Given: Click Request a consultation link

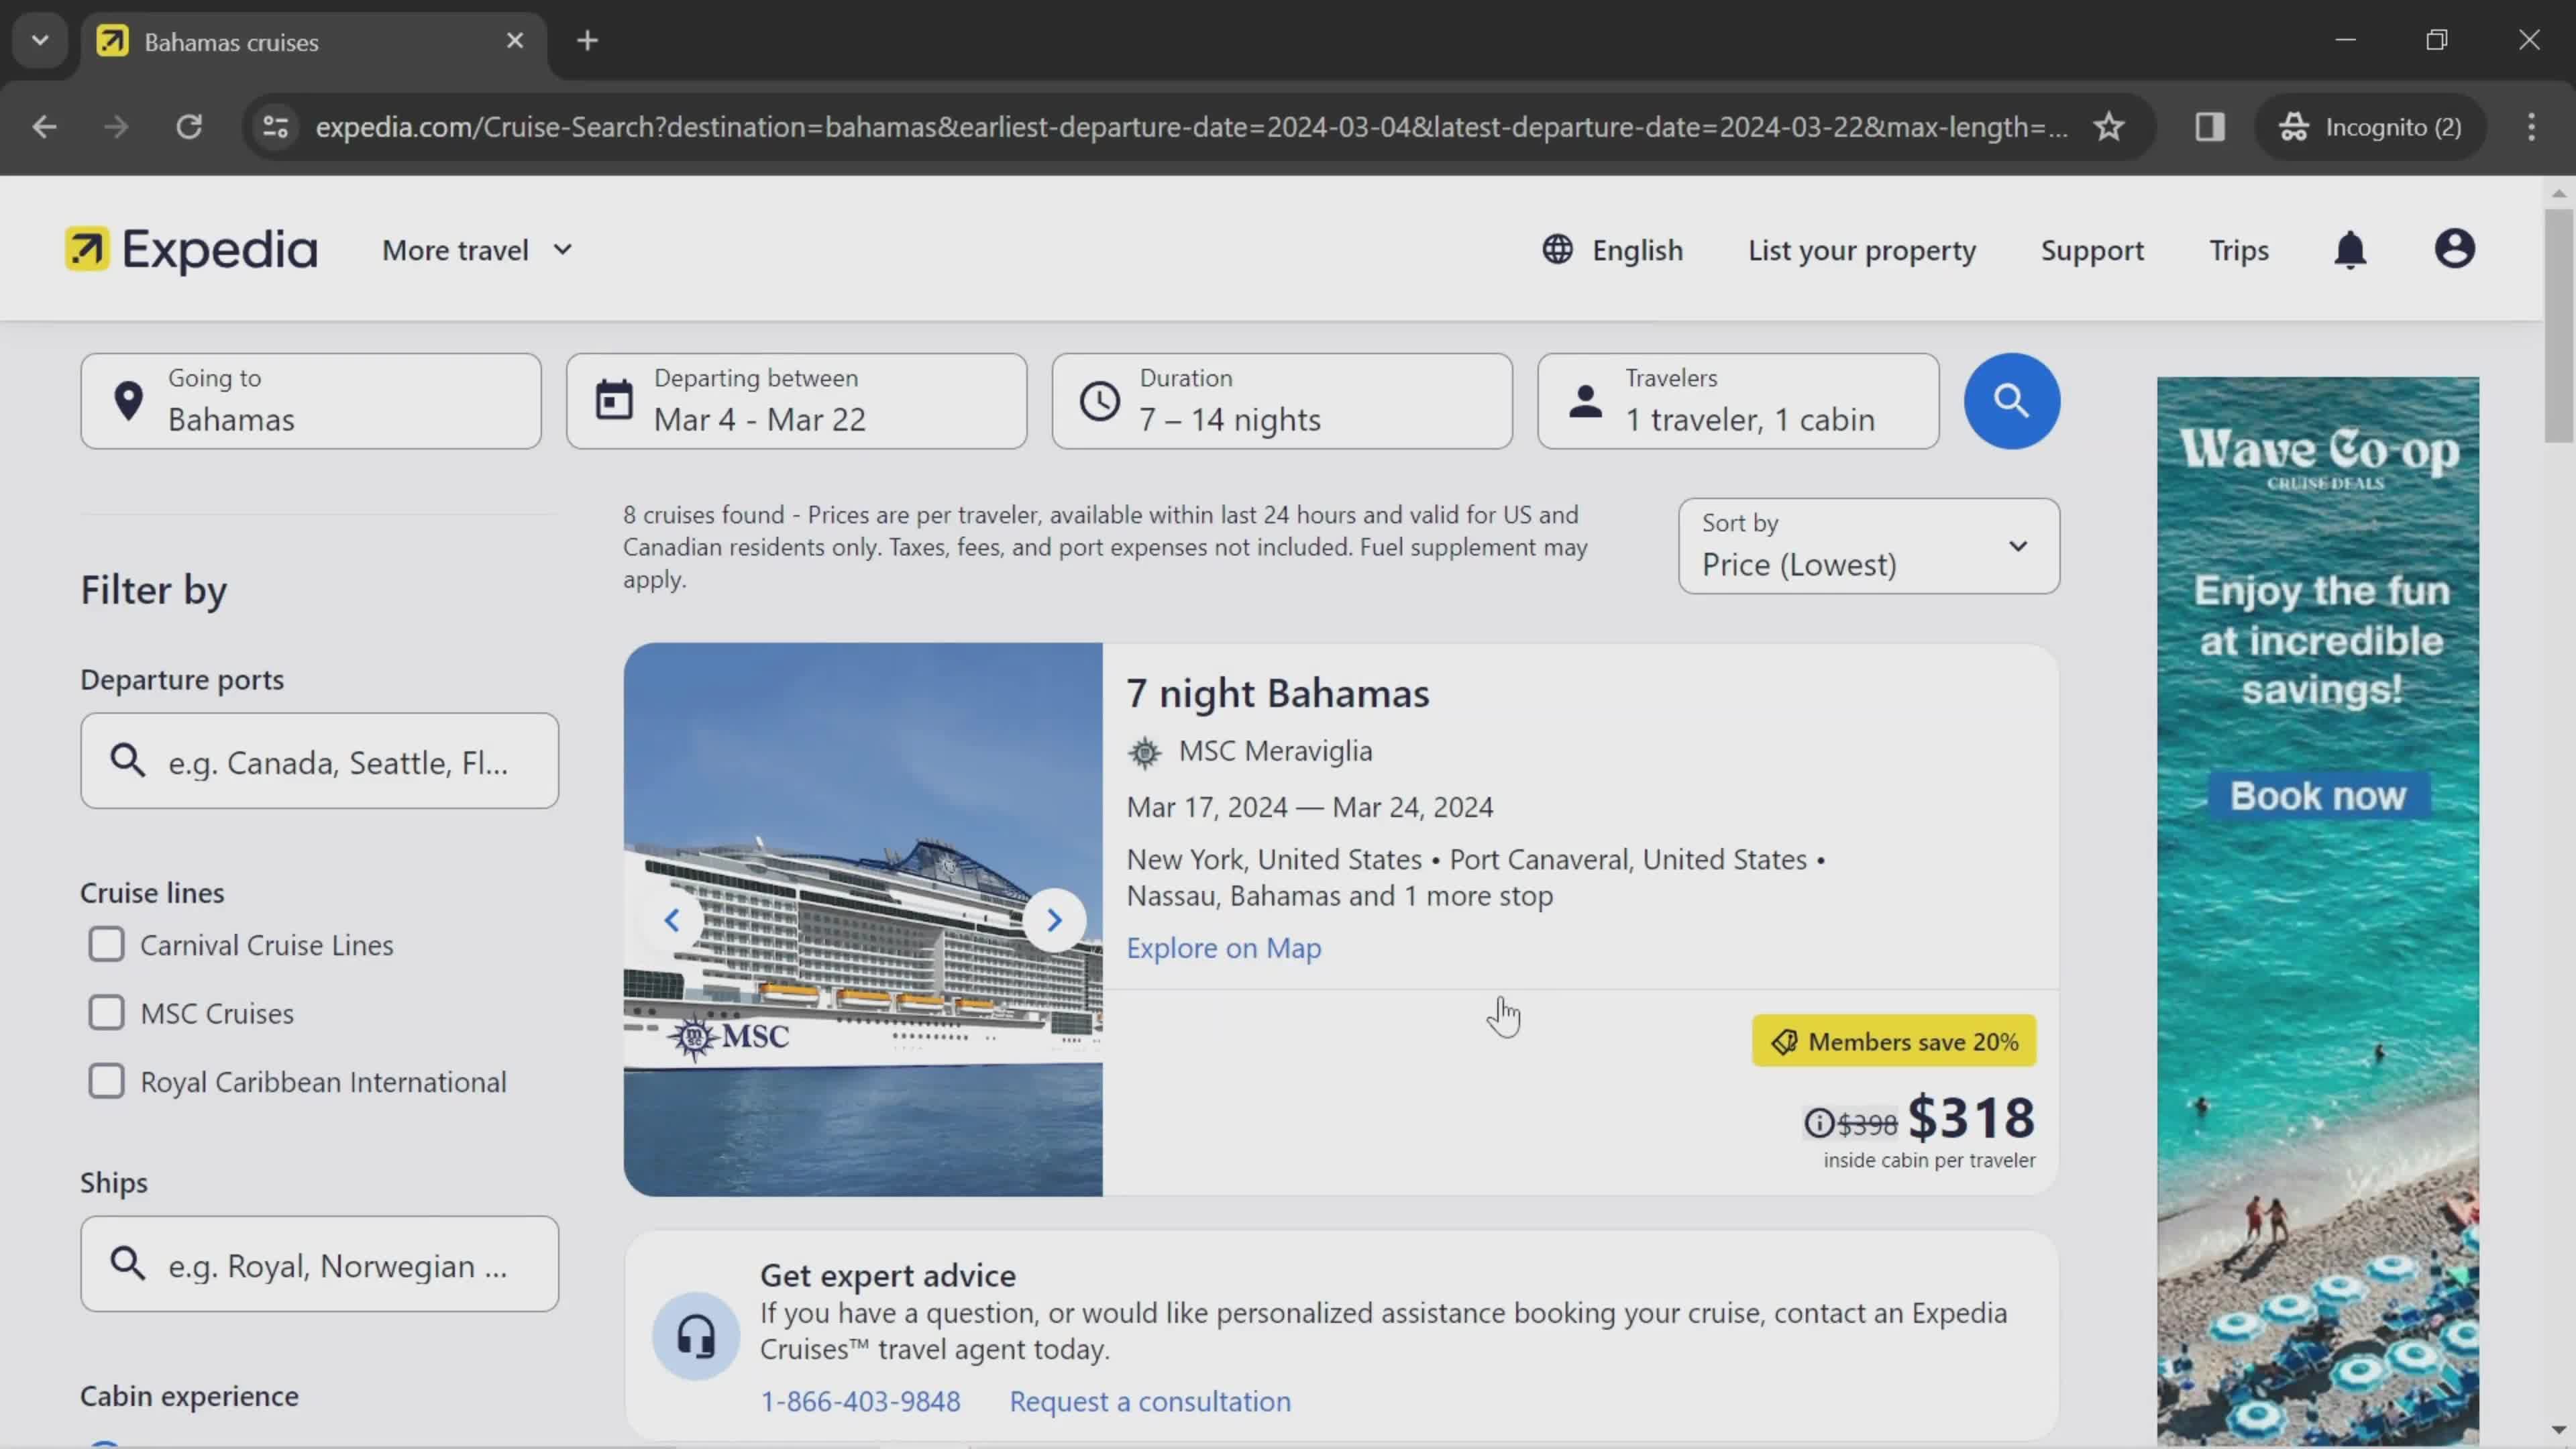Looking at the screenshot, I should pyautogui.click(x=1150, y=1402).
